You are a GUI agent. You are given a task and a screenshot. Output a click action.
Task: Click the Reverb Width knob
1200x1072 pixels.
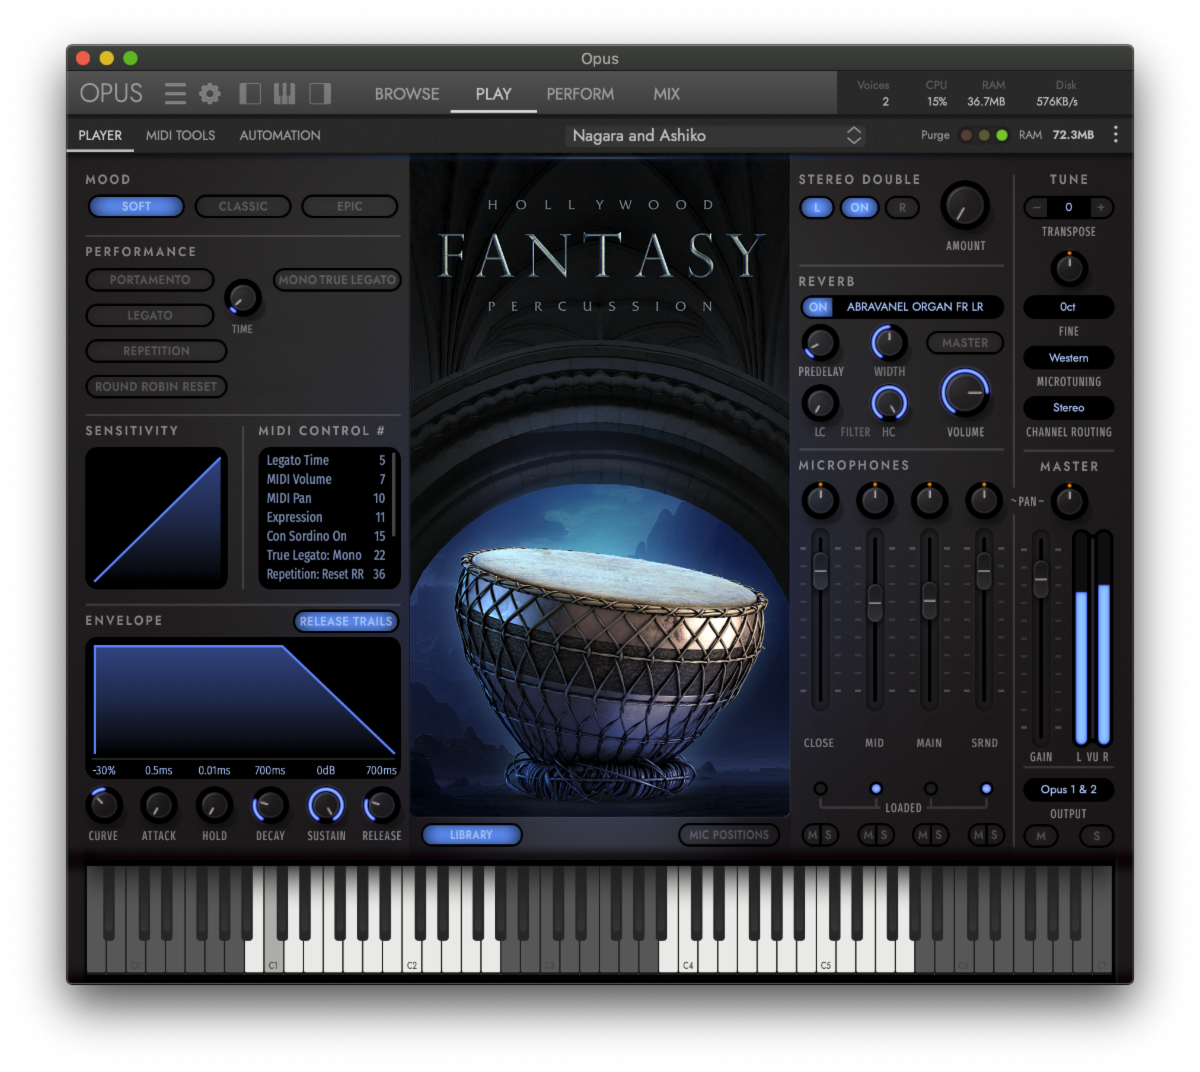[x=889, y=343]
